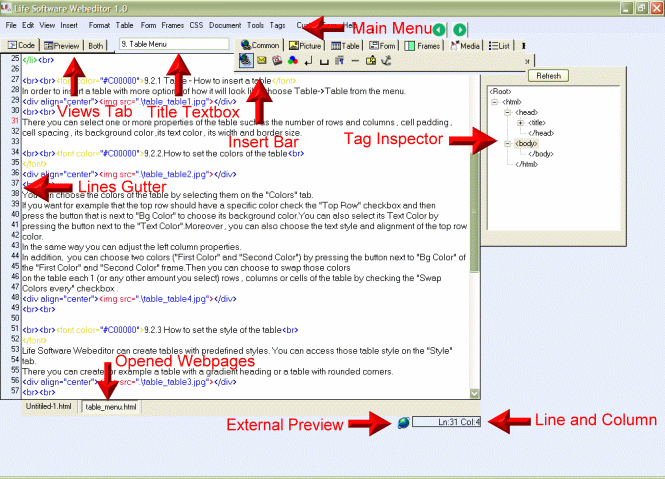Screen dimensions: 665x479
Task: Click the green forward navigation arrow
Action: [459, 30]
